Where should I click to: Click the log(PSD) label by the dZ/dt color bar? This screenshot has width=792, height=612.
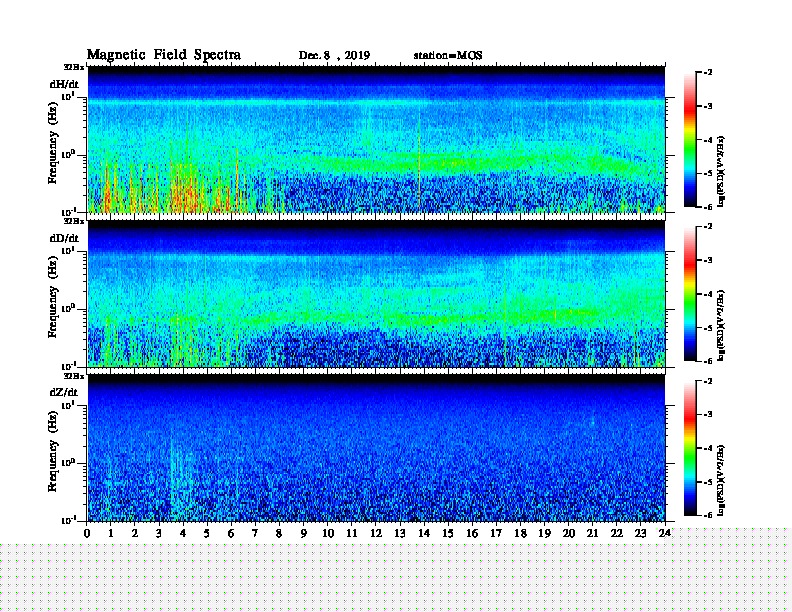[x=721, y=480]
